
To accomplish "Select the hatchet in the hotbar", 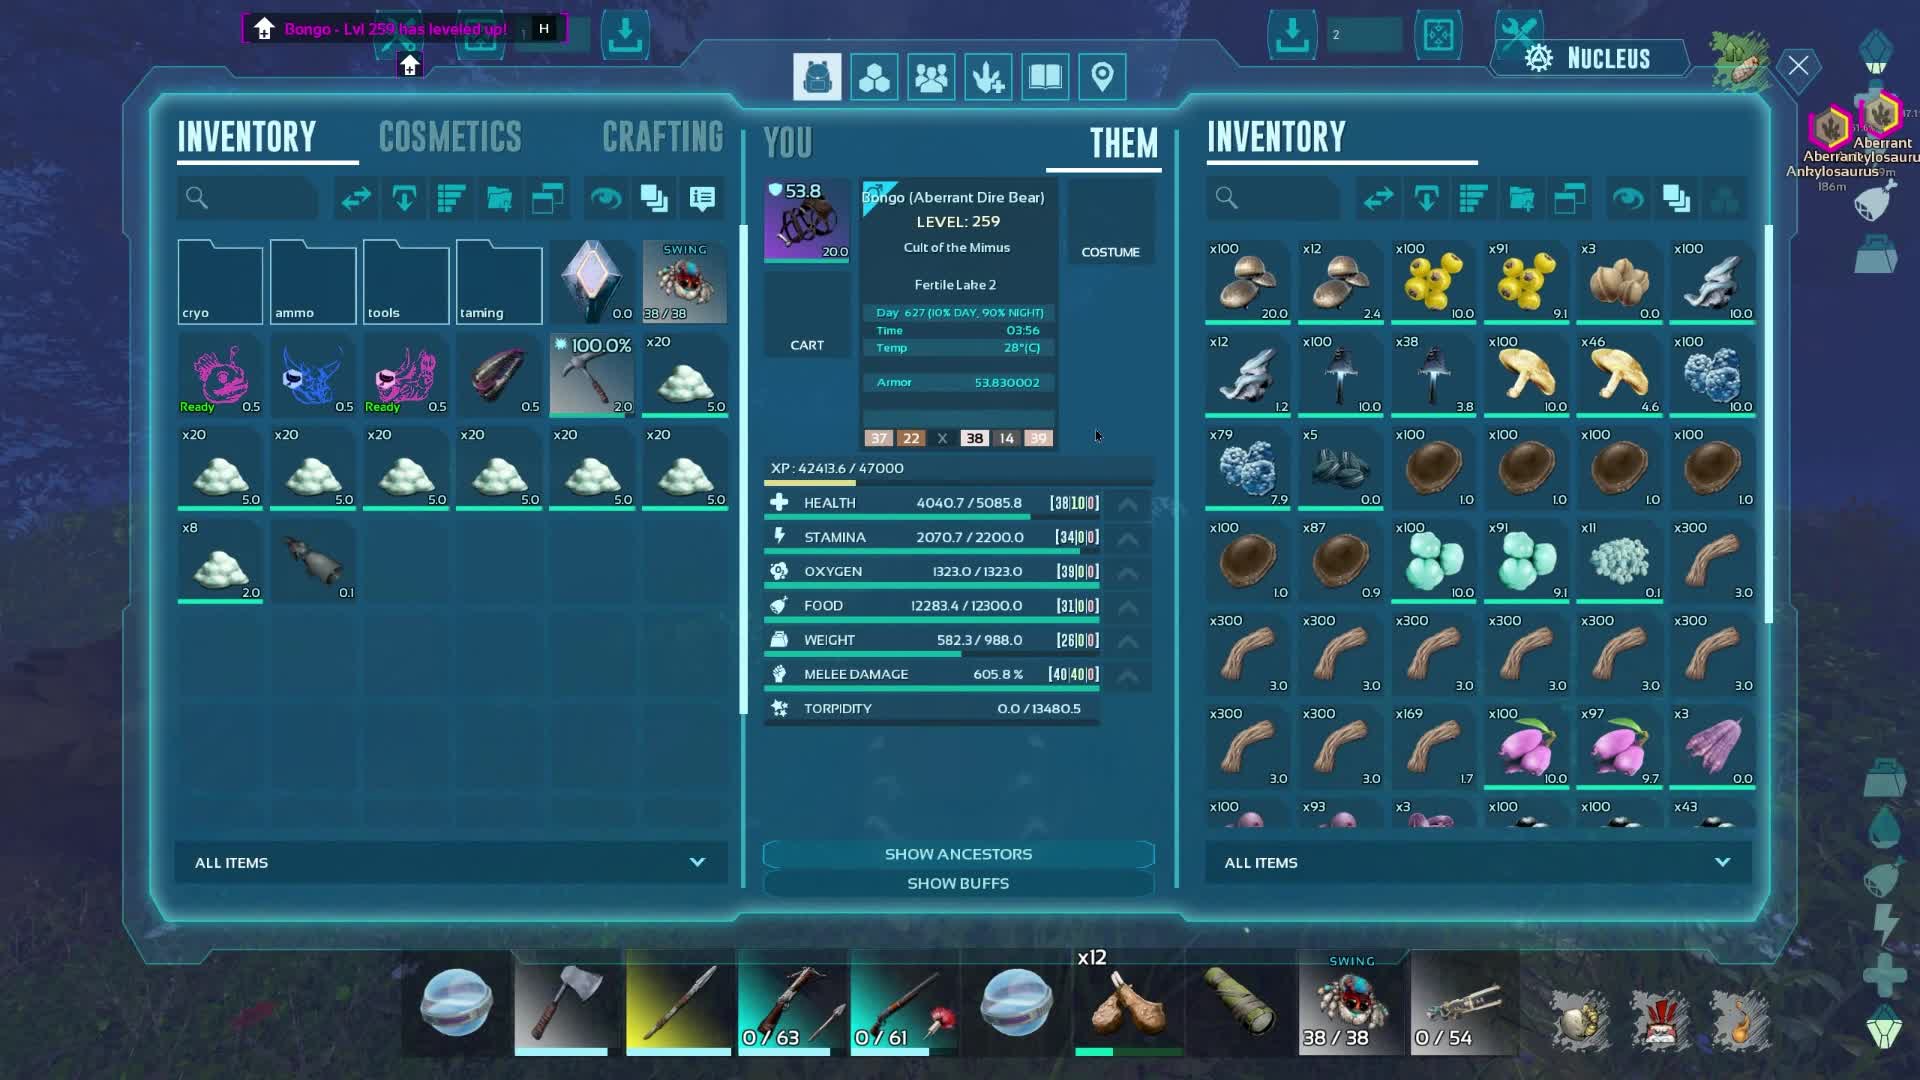I will tap(562, 1002).
